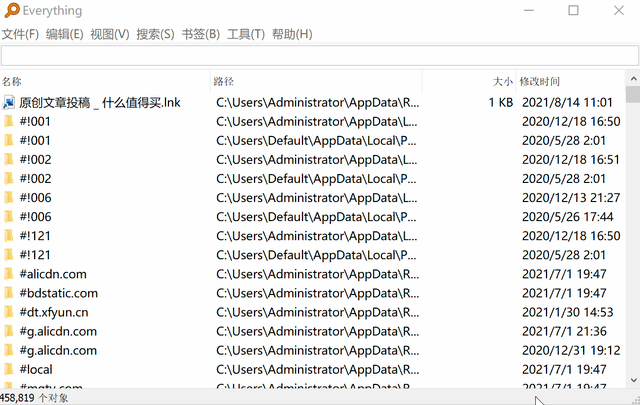
Task: Click folder icon of #g.alicdn.com dated 2020/12/31 19:12
Action: pos(9,350)
